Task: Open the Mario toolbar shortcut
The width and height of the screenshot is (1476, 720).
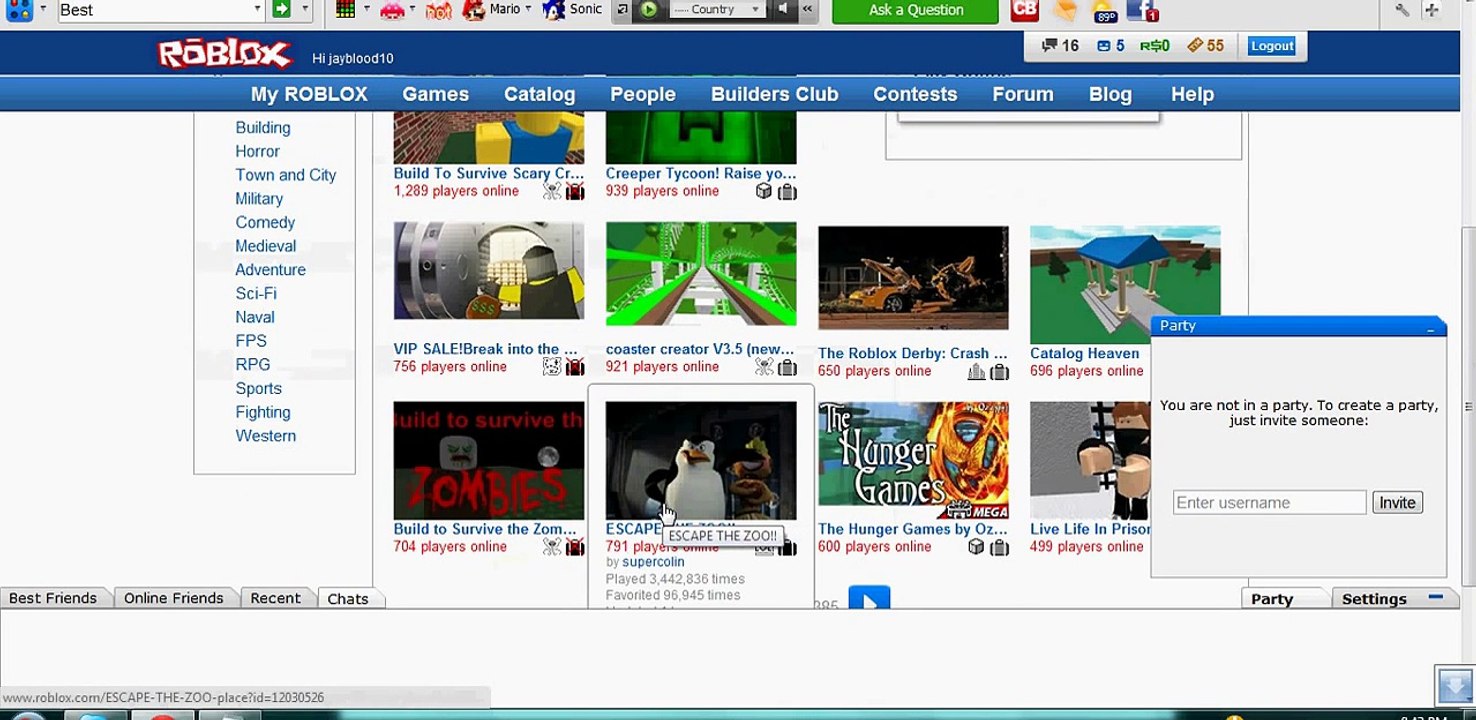Action: (x=495, y=10)
